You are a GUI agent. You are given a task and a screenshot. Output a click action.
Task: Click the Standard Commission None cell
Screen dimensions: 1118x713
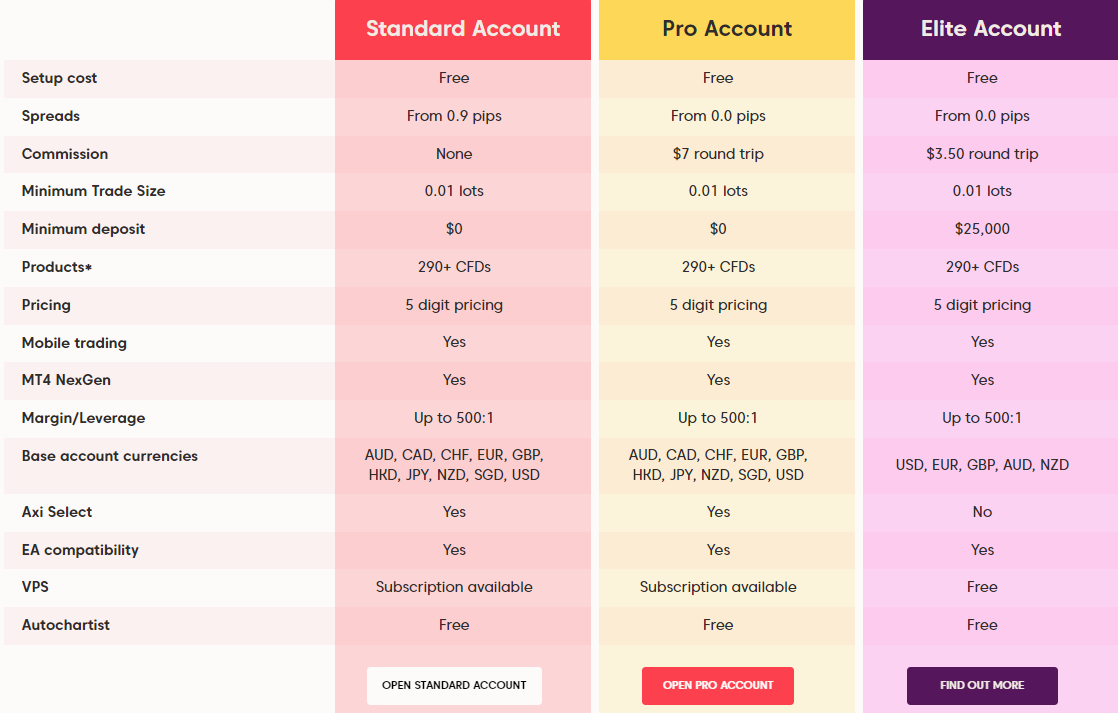[454, 154]
